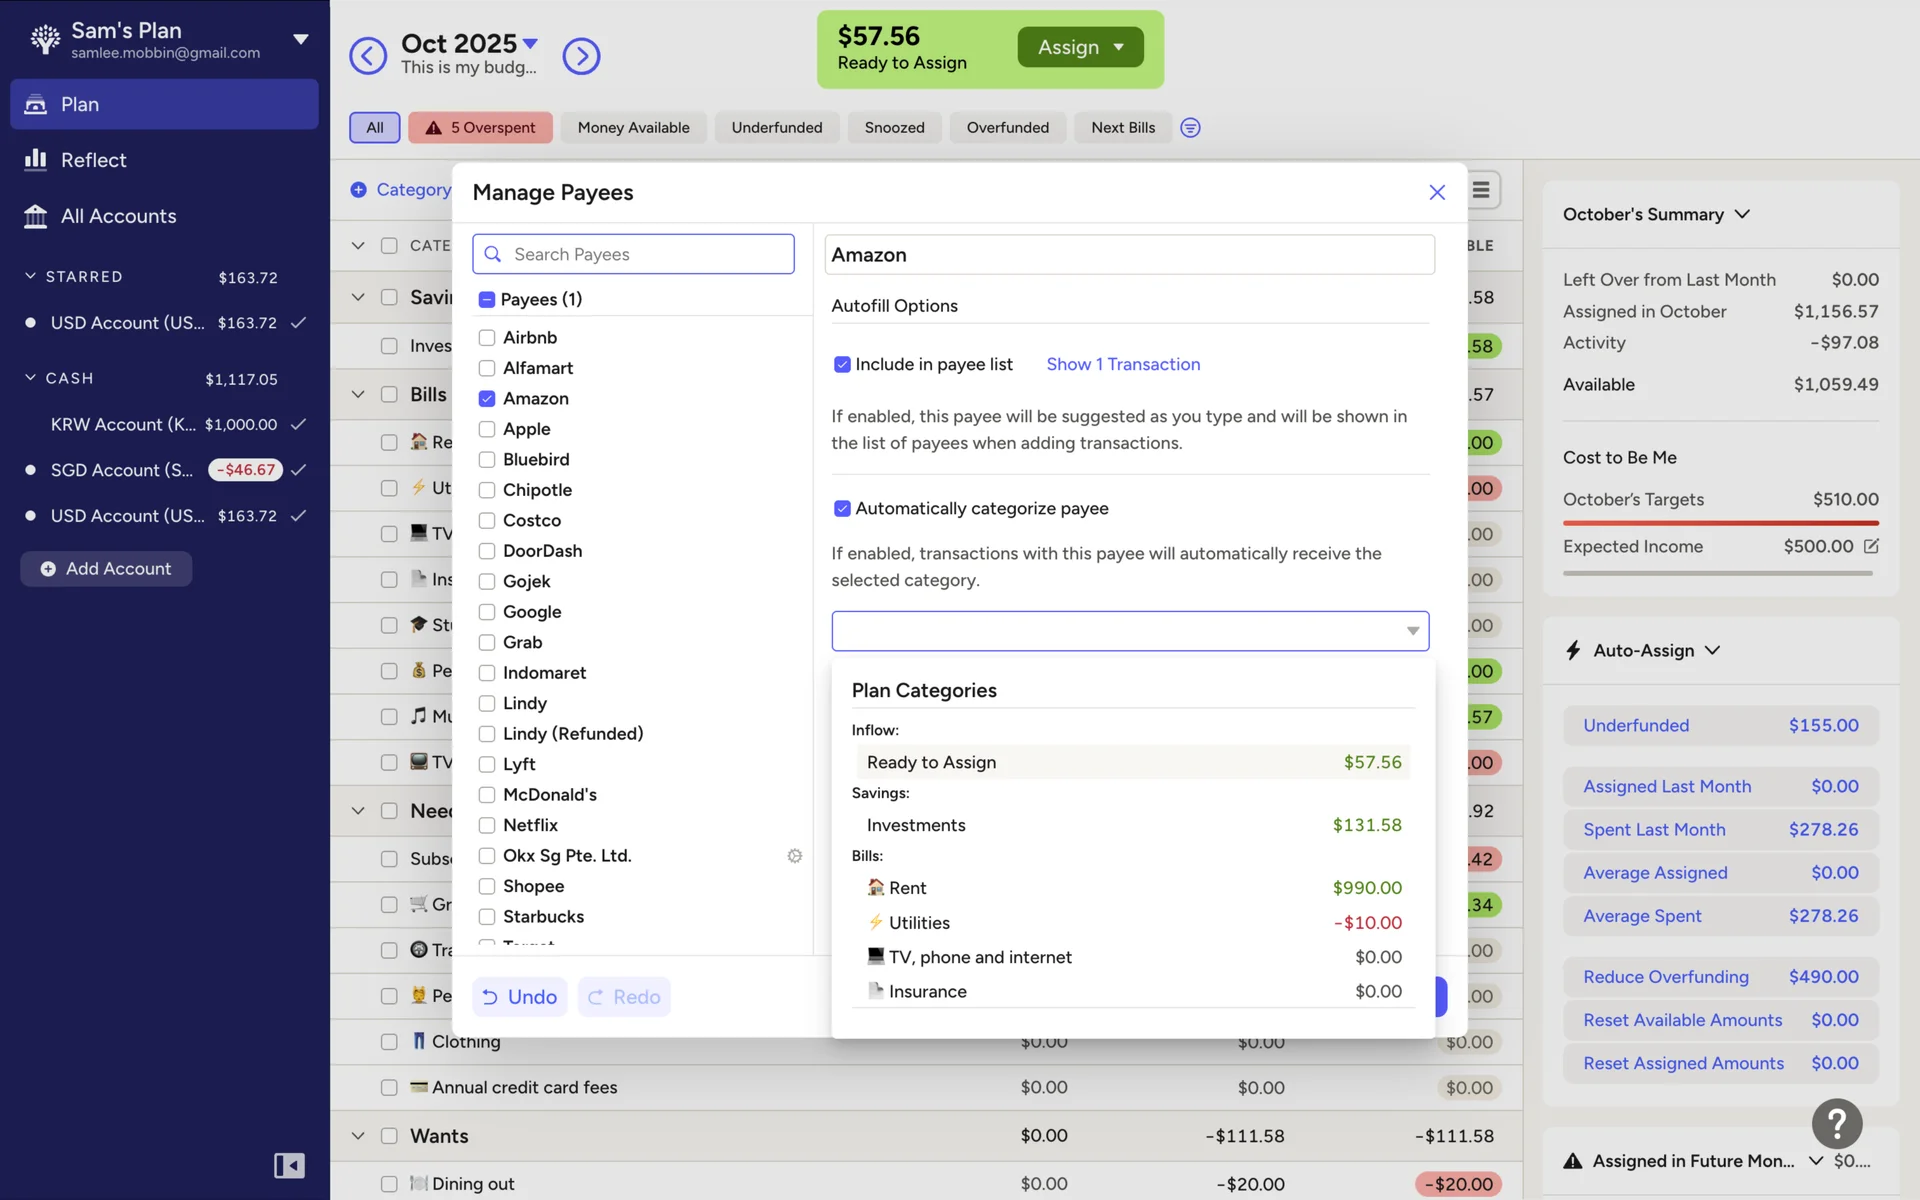Viewport: 1920px width, 1200px height.
Task: Open All Accounts bank icon
Action: pyautogui.click(x=36, y=216)
